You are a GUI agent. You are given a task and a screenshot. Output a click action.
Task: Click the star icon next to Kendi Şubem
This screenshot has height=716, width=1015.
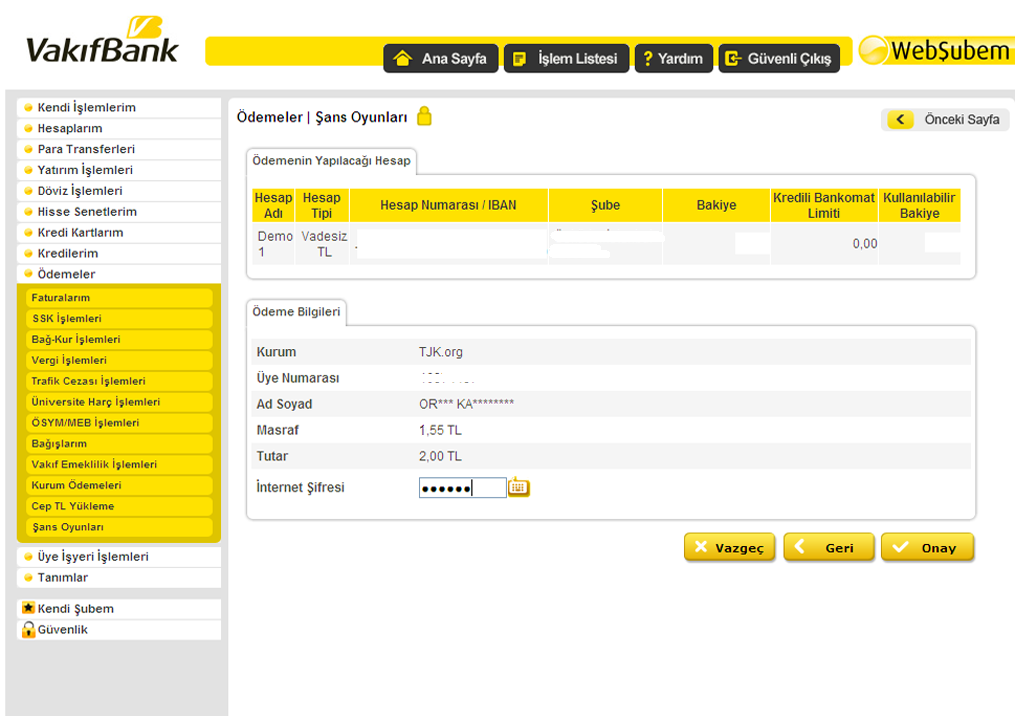pyautogui.click(x=28, y=608)
